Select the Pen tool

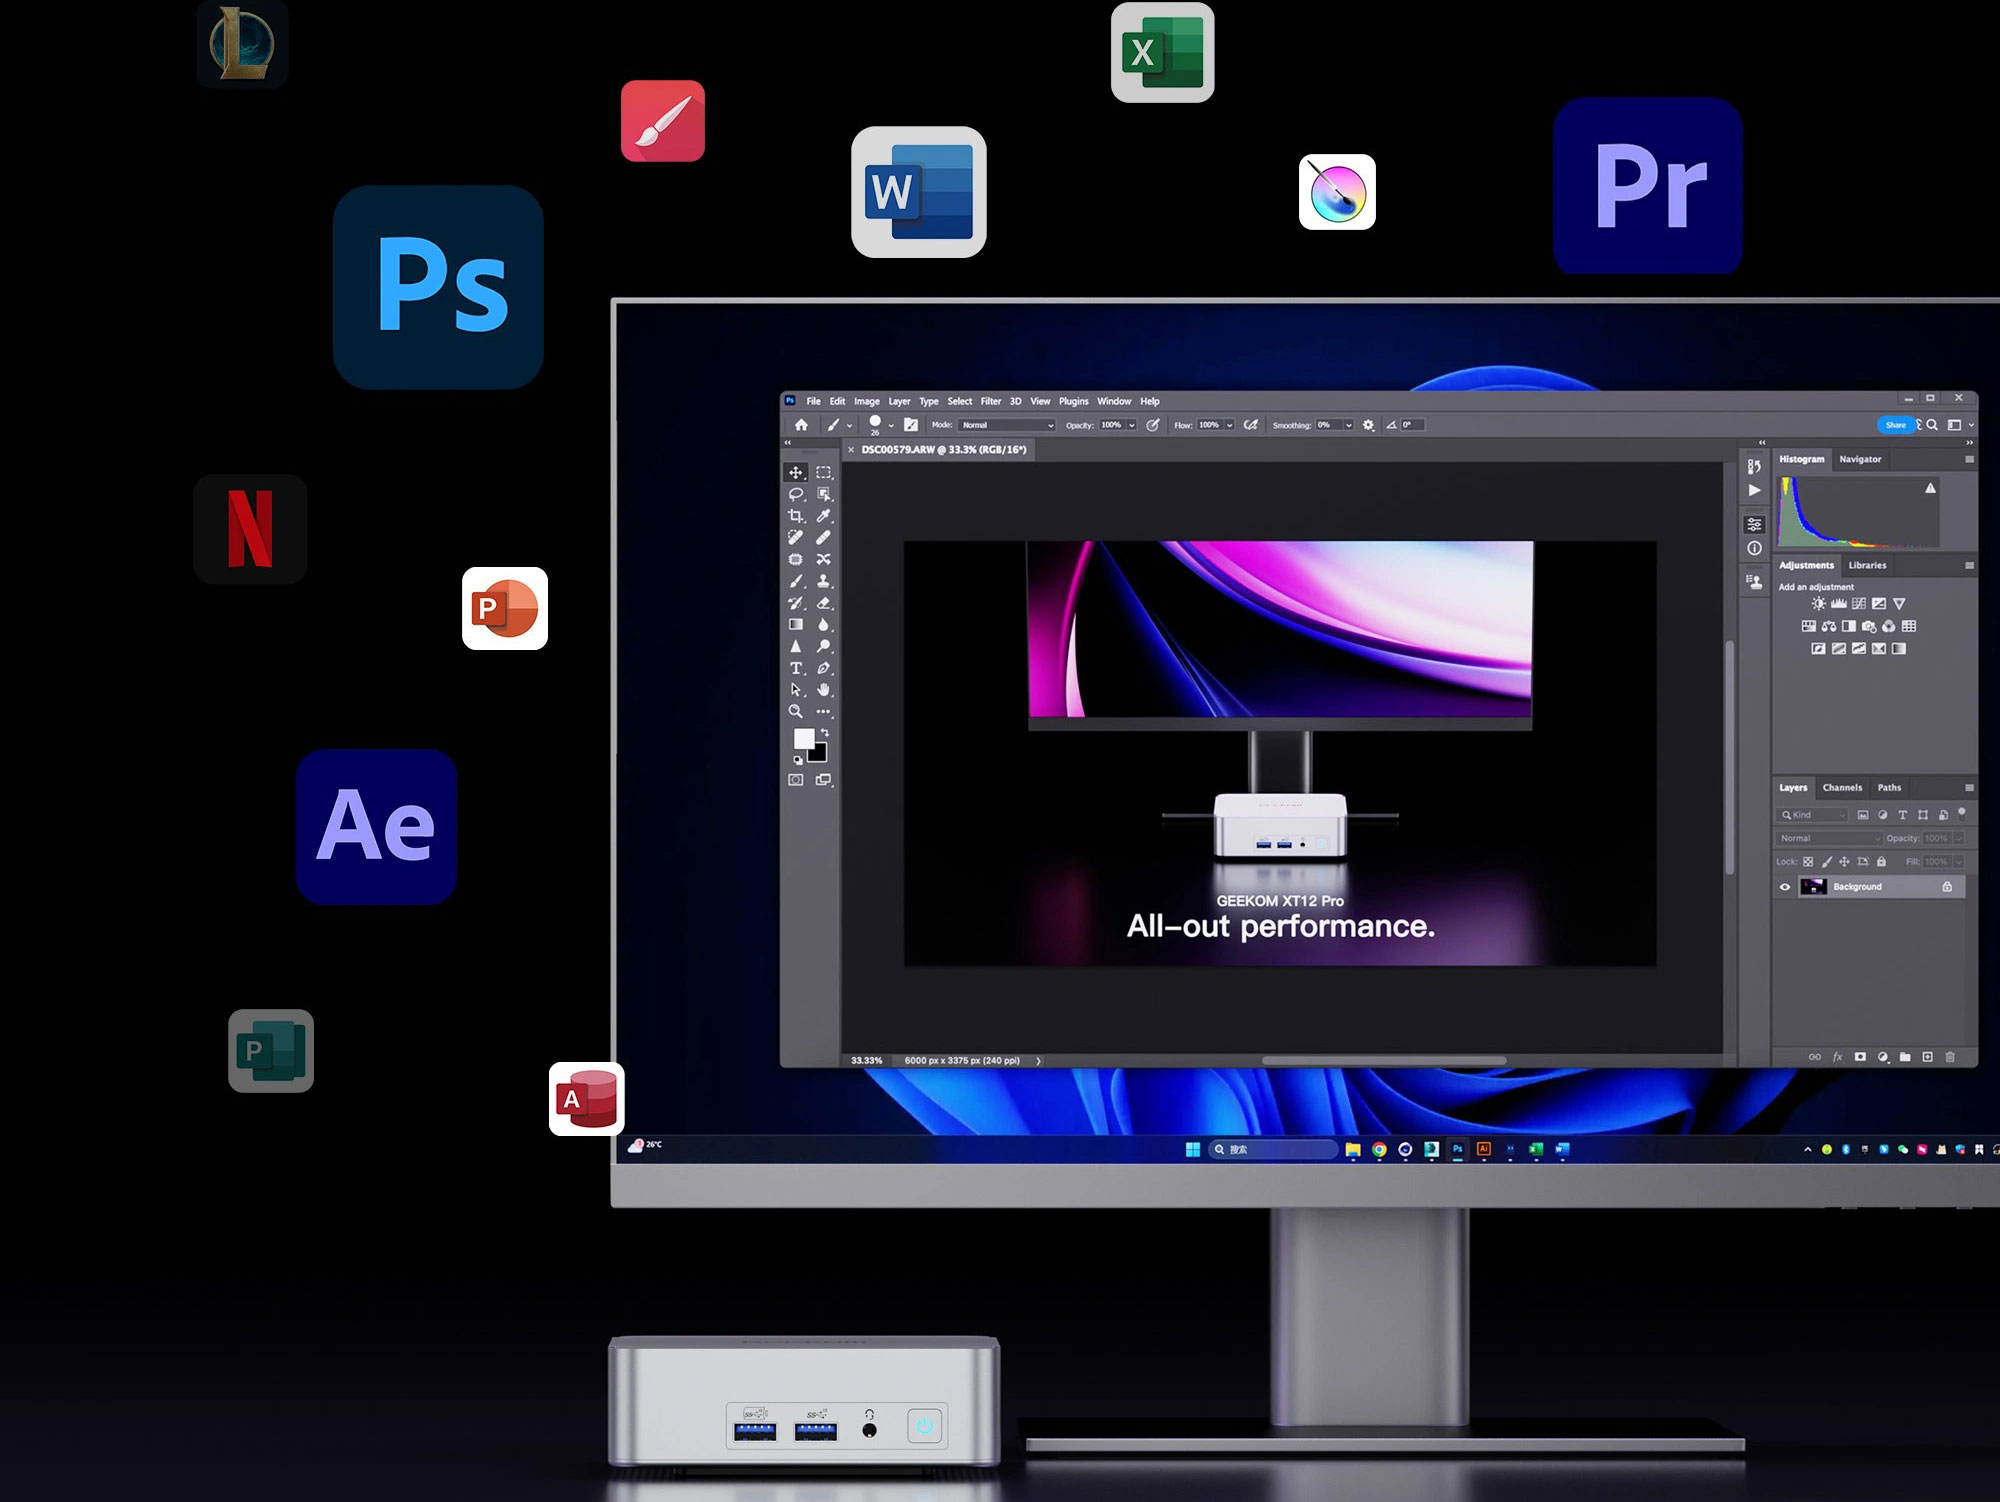[x=824, y=668]
